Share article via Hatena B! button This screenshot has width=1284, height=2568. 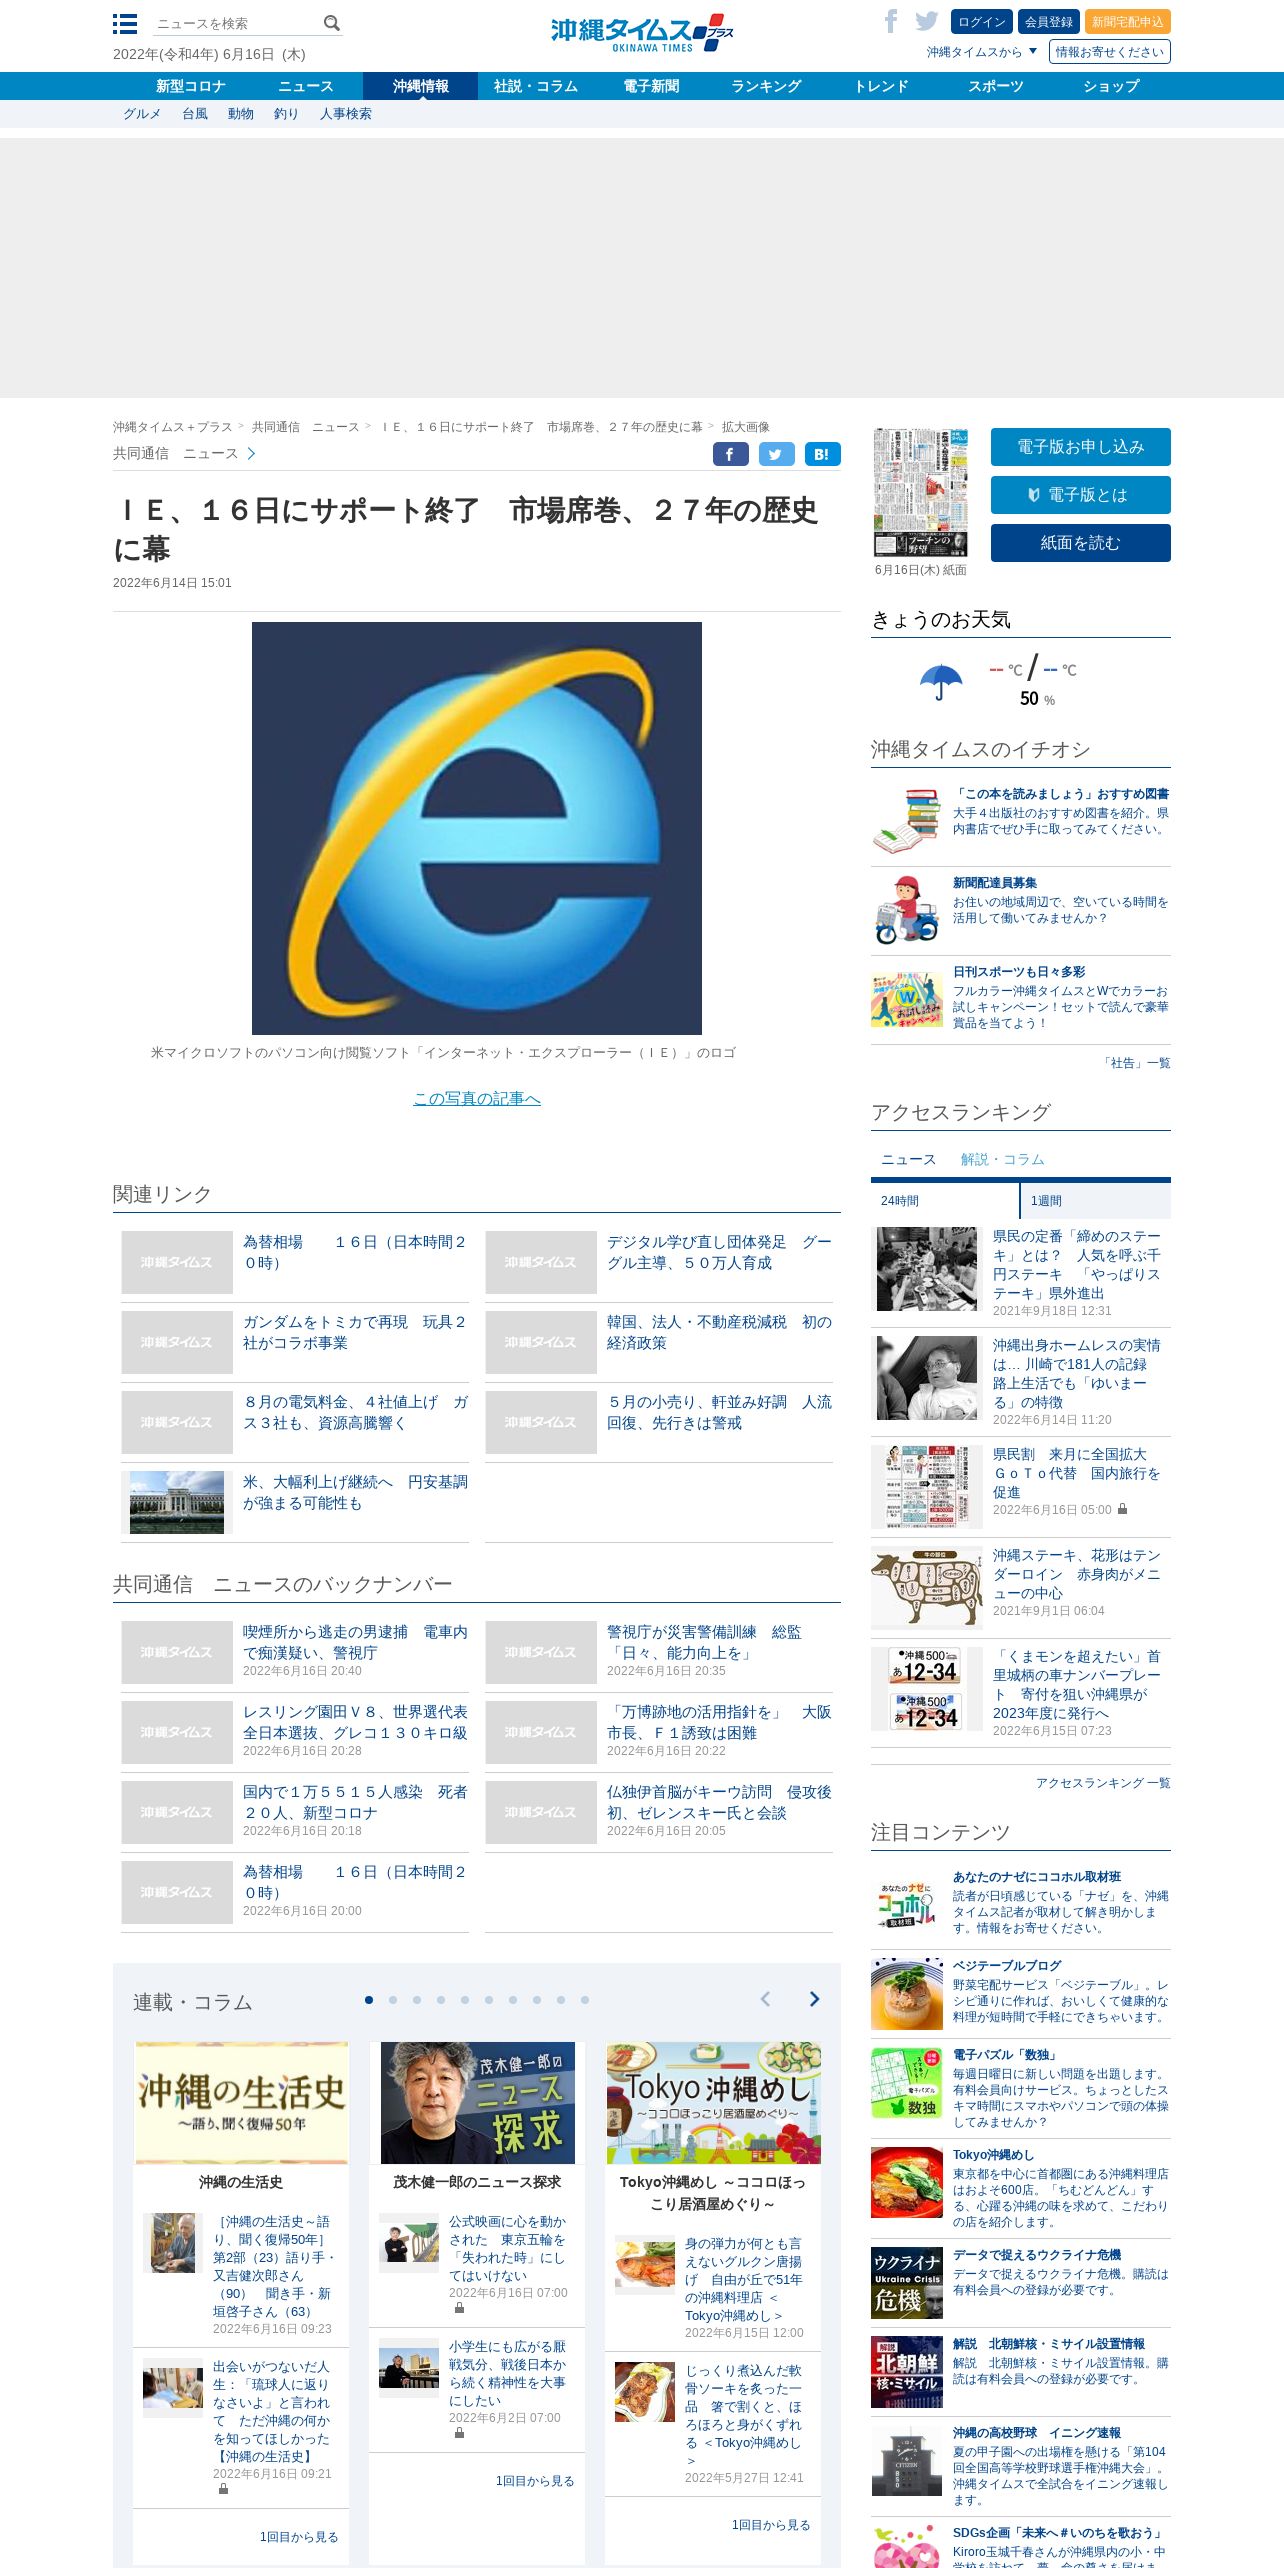(x=822, y=454)
